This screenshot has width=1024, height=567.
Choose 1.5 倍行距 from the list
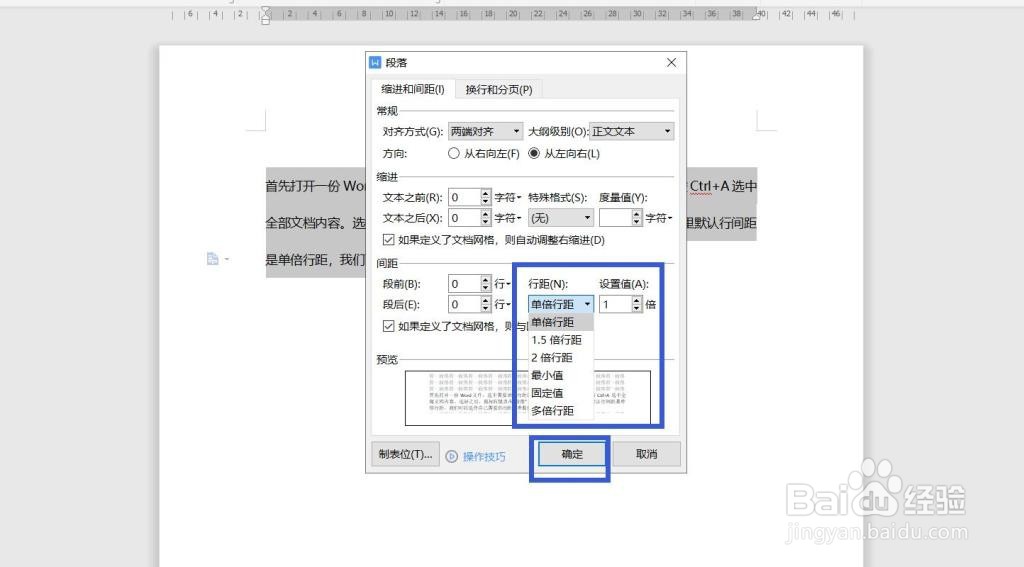(561, 340)
